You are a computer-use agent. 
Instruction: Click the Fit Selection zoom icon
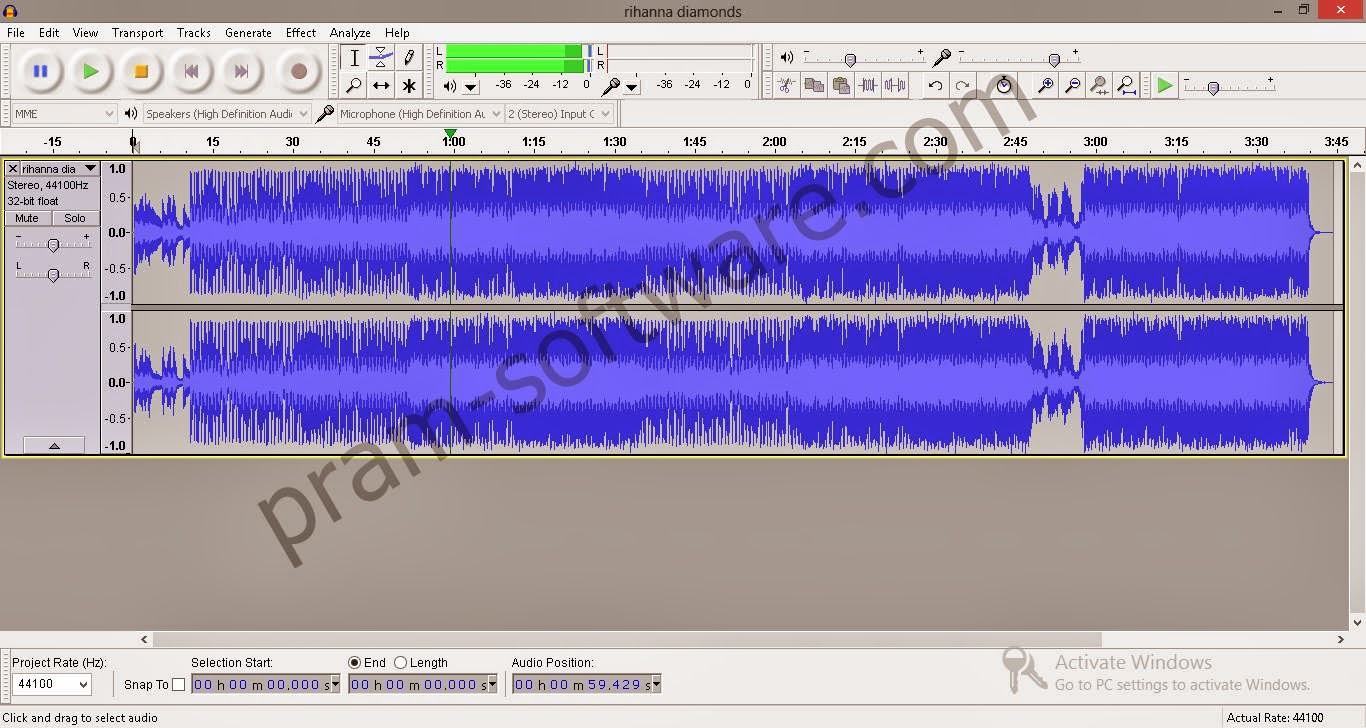click(x=1099, y=86)
